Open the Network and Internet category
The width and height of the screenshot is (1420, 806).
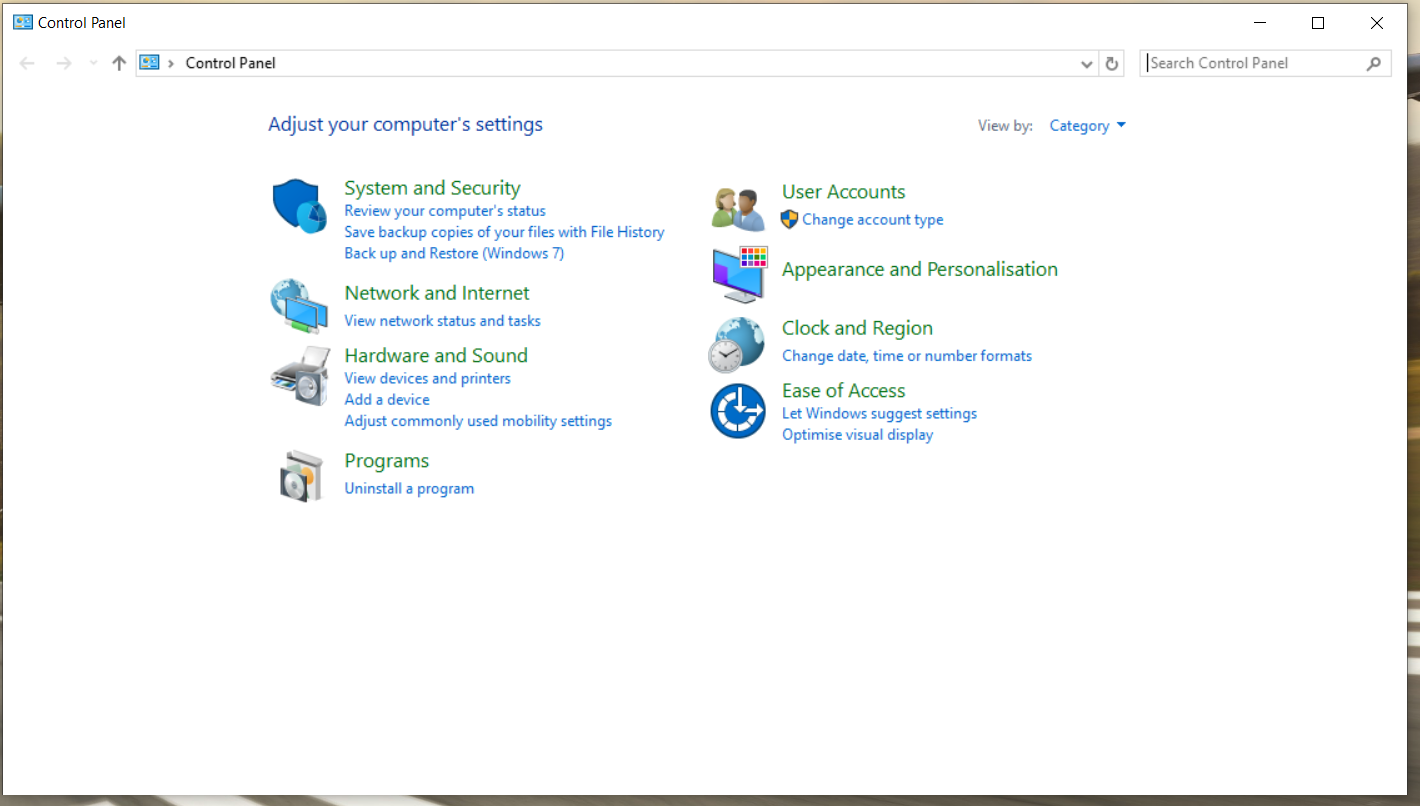[437, 293]
